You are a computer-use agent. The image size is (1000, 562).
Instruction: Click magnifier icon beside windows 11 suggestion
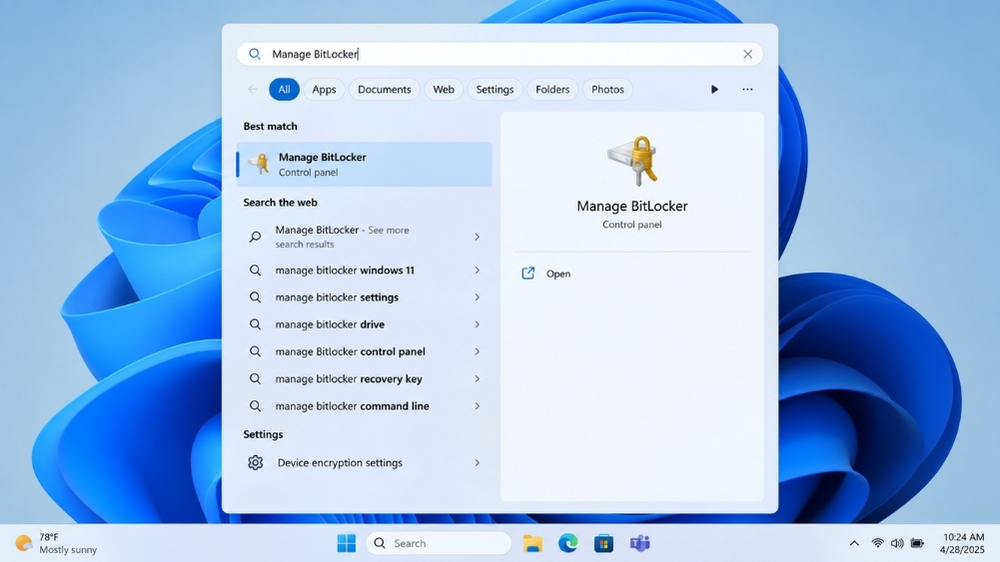coord(255,270)
